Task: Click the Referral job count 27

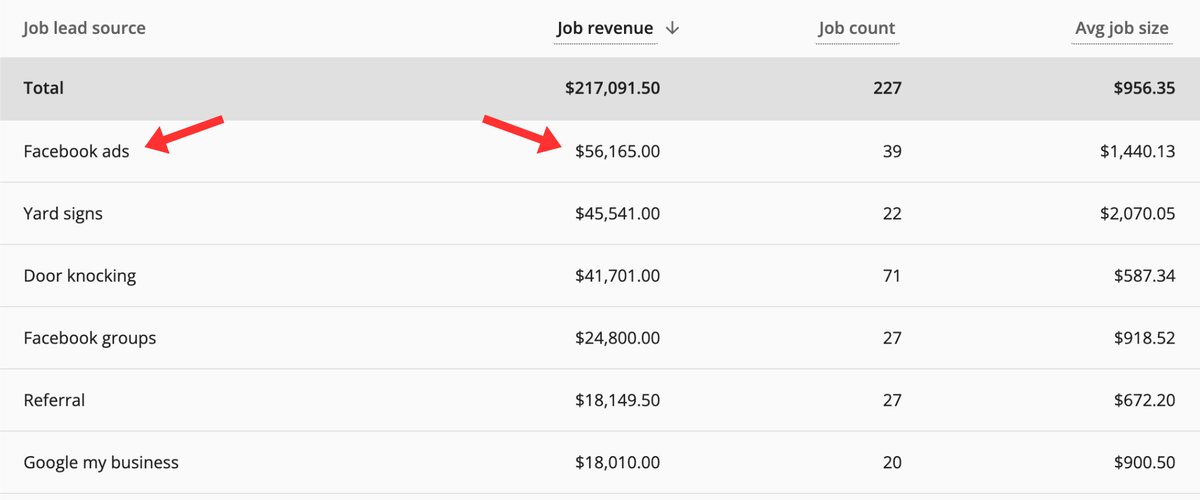Action: tap(892, 400)
